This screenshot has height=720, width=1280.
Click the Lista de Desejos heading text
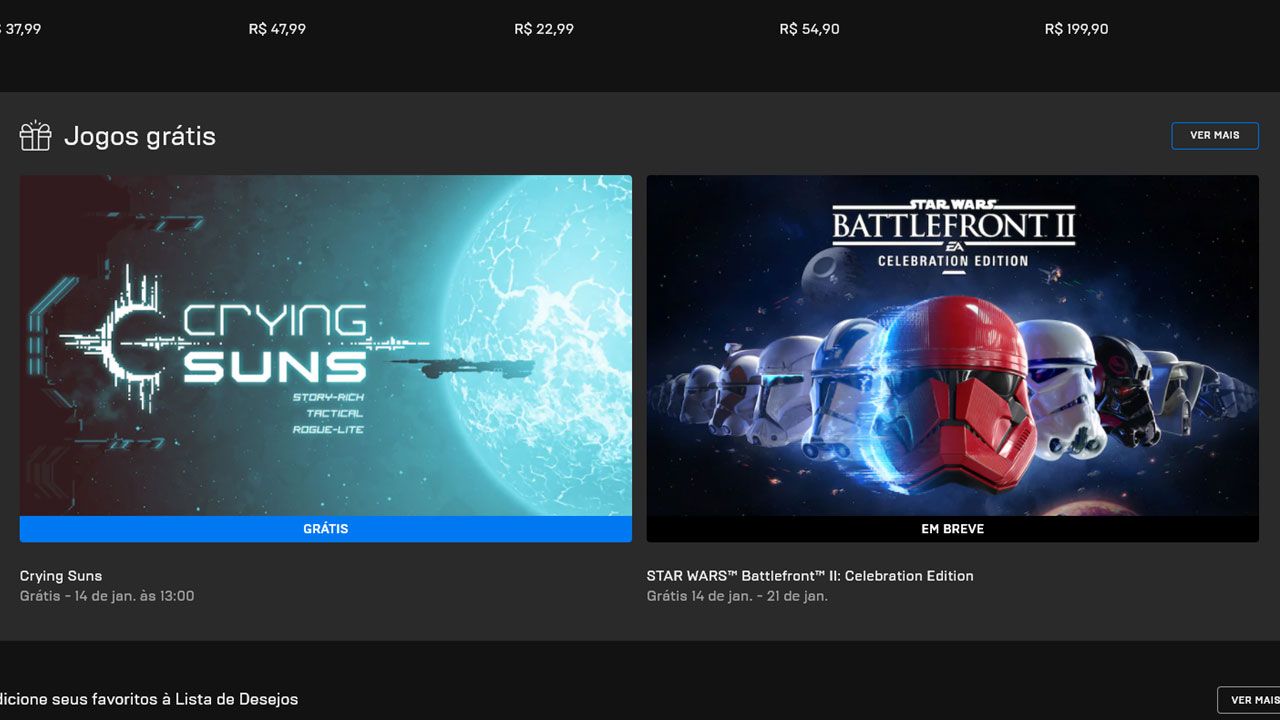click(149, 699)
